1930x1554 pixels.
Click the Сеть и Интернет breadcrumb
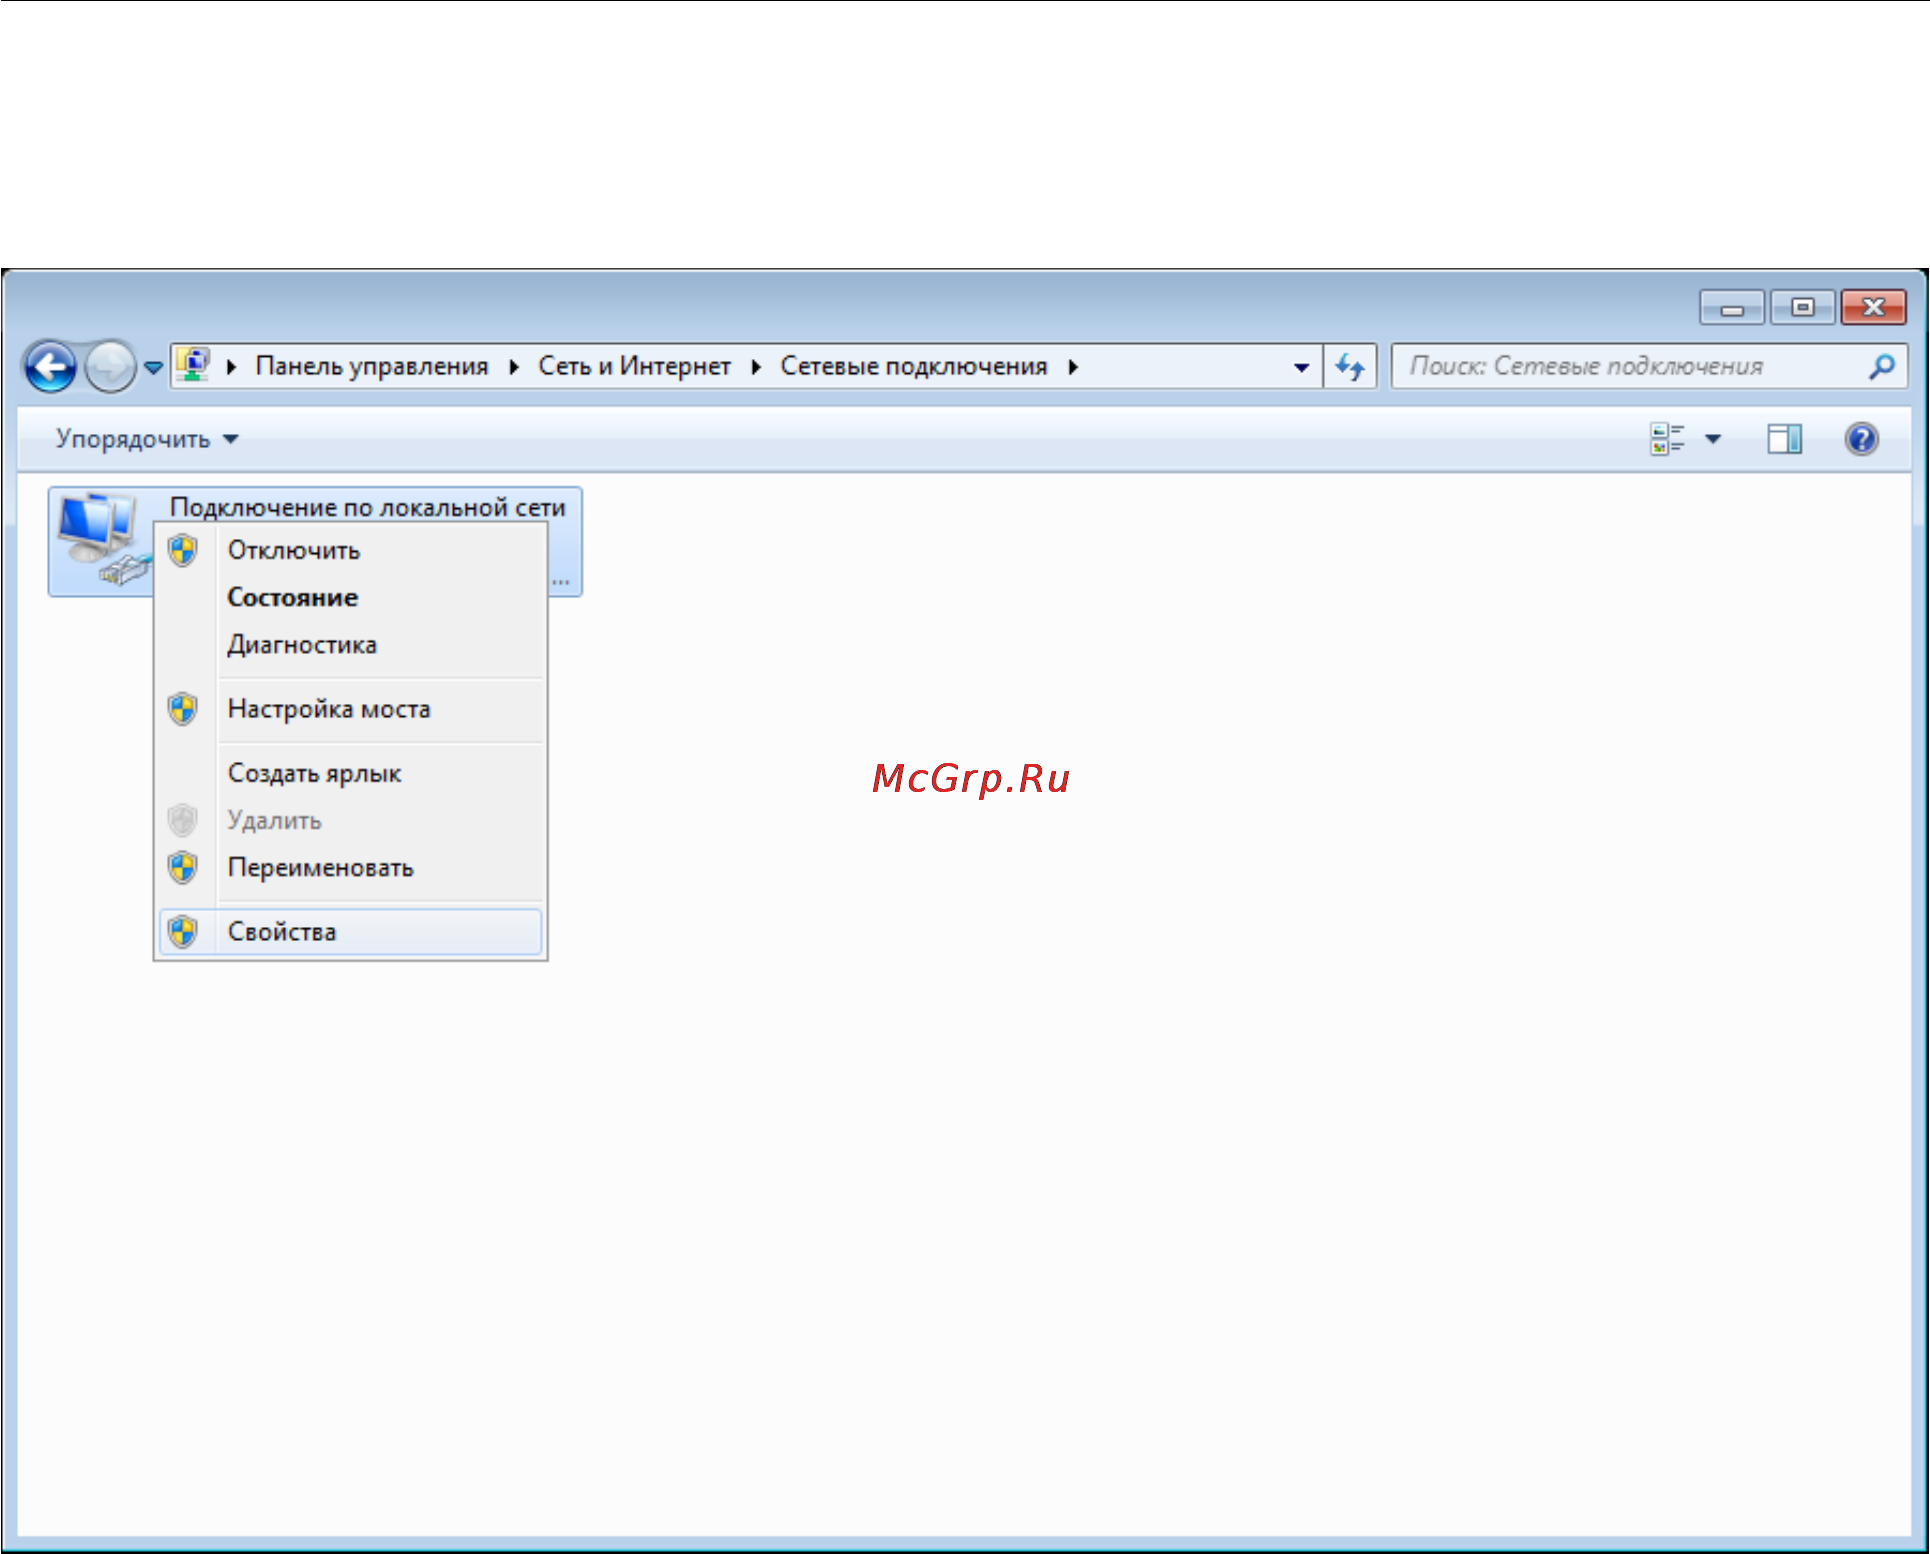coord(634,366)
